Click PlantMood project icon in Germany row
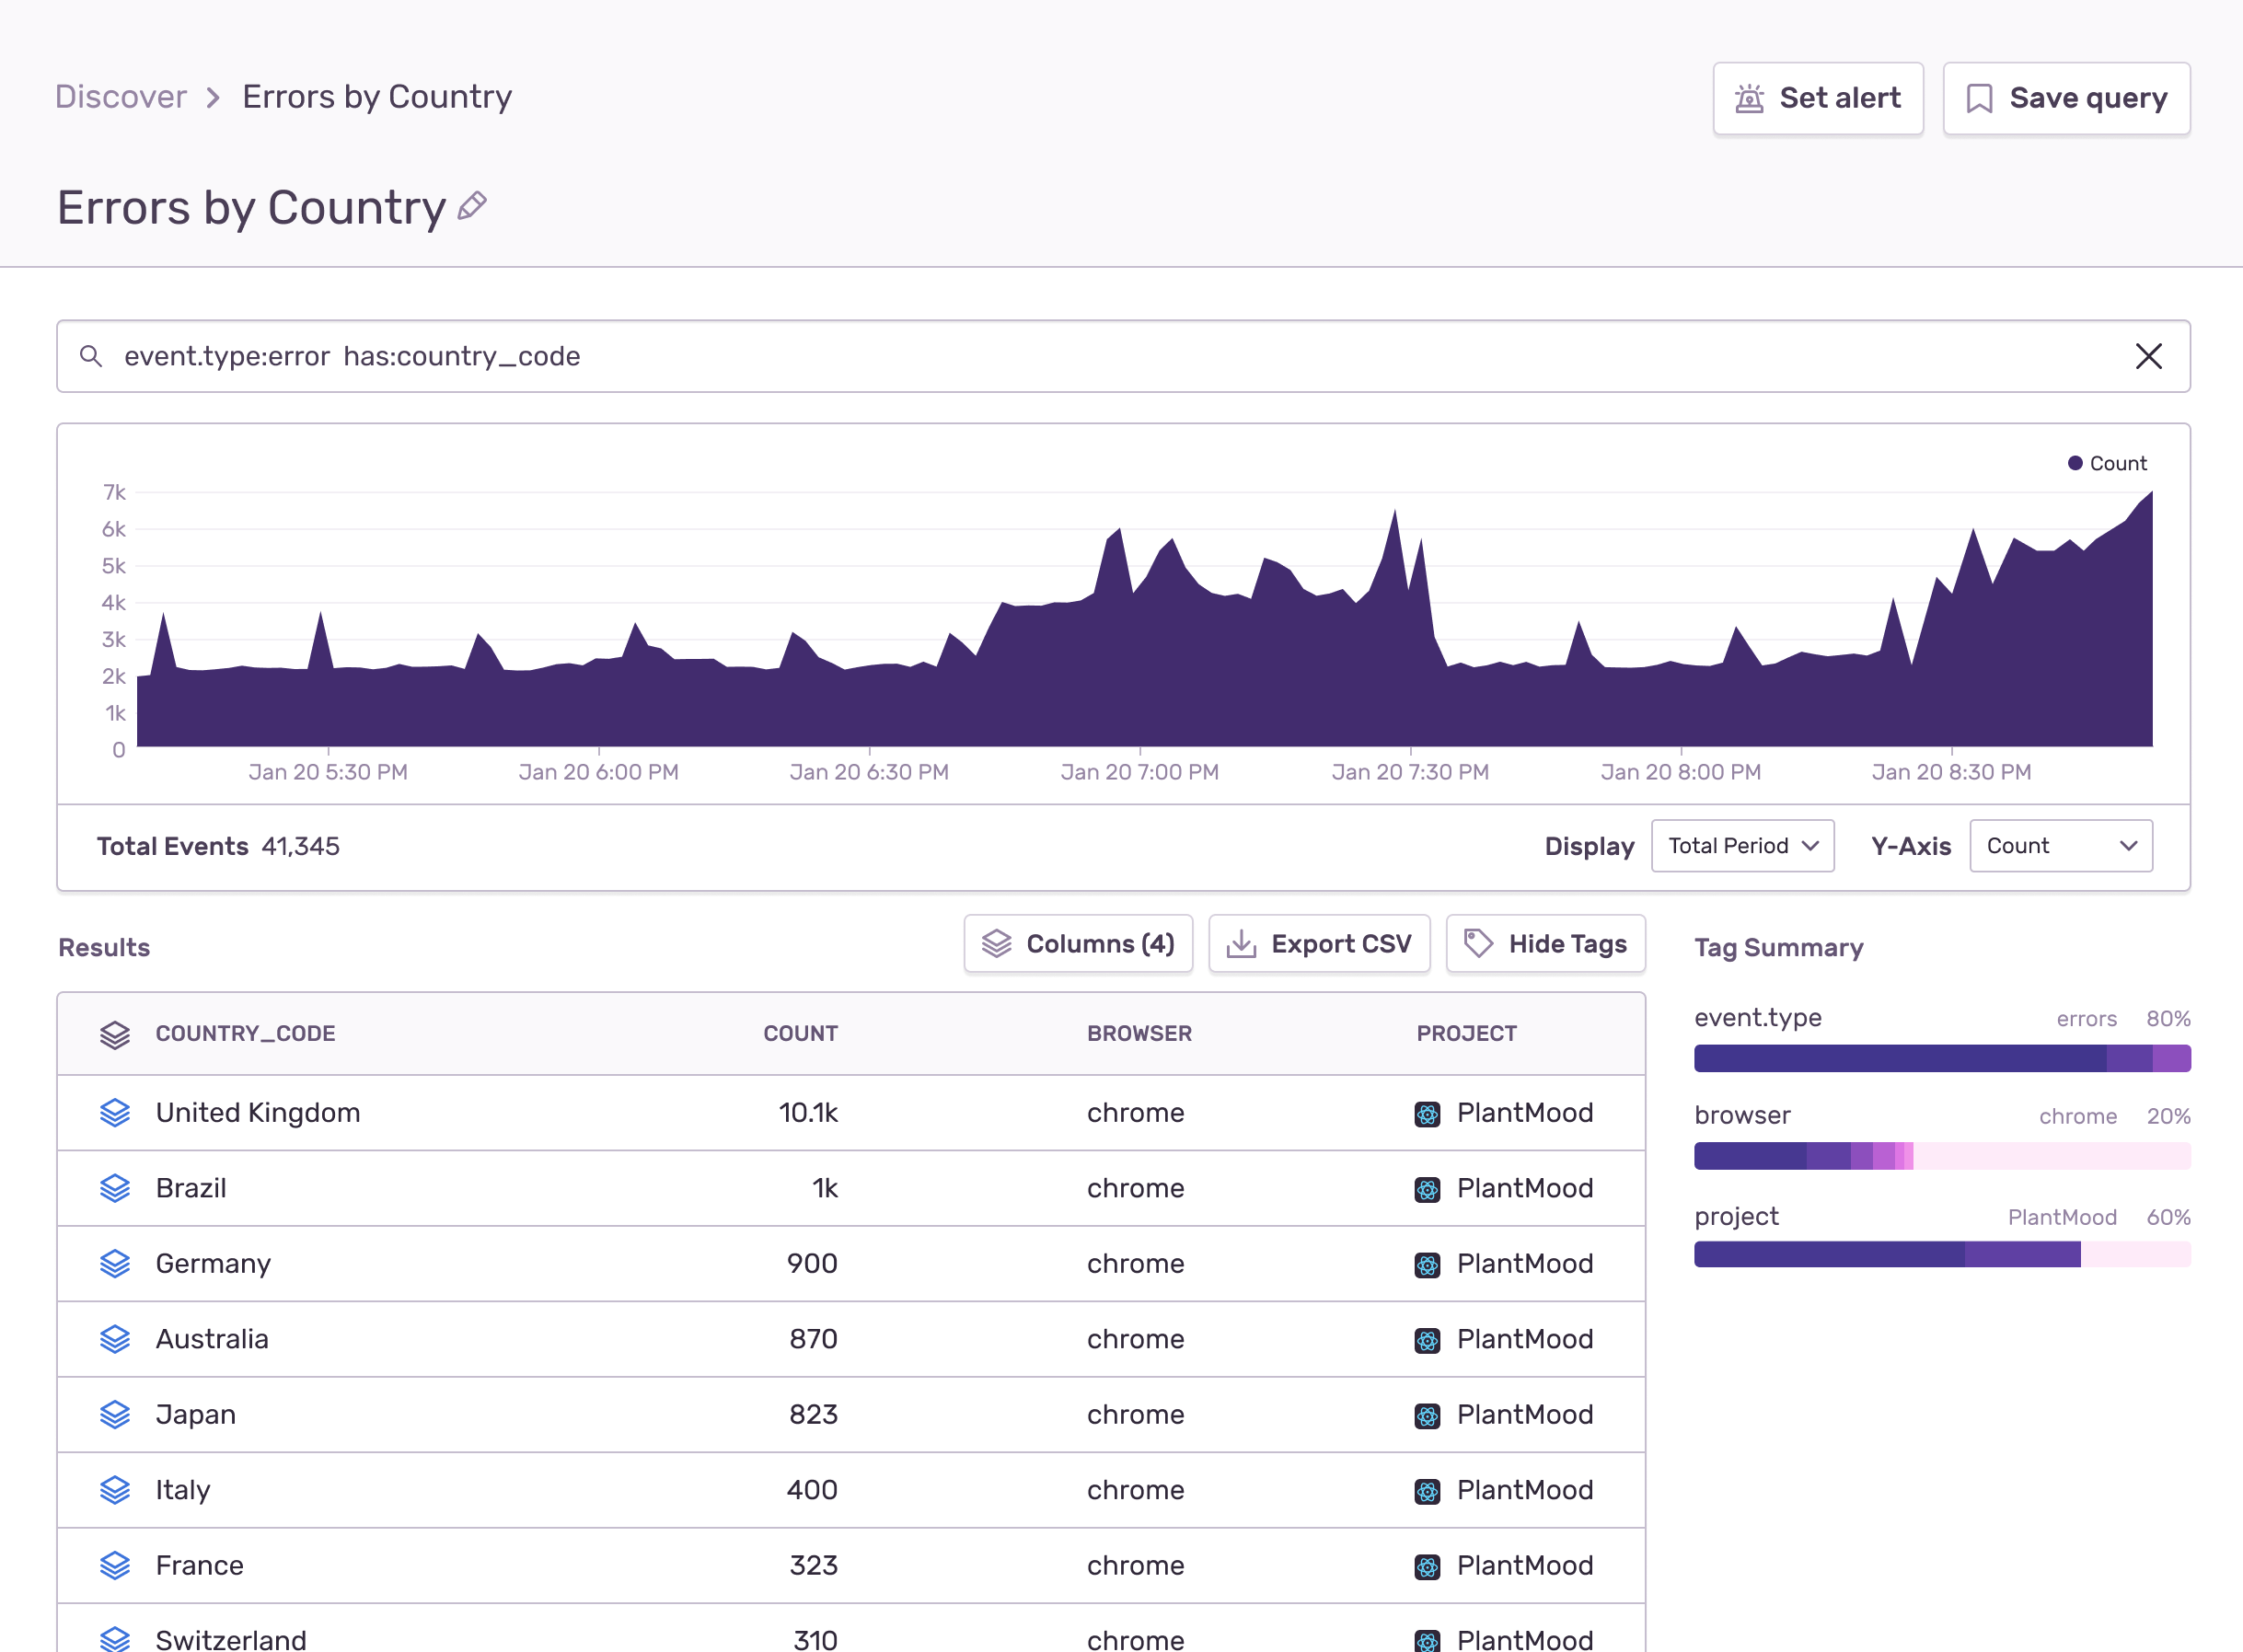The height and width of the screenshot is (1652, 2243). pyautogui.click(x=1427, y=1264)
